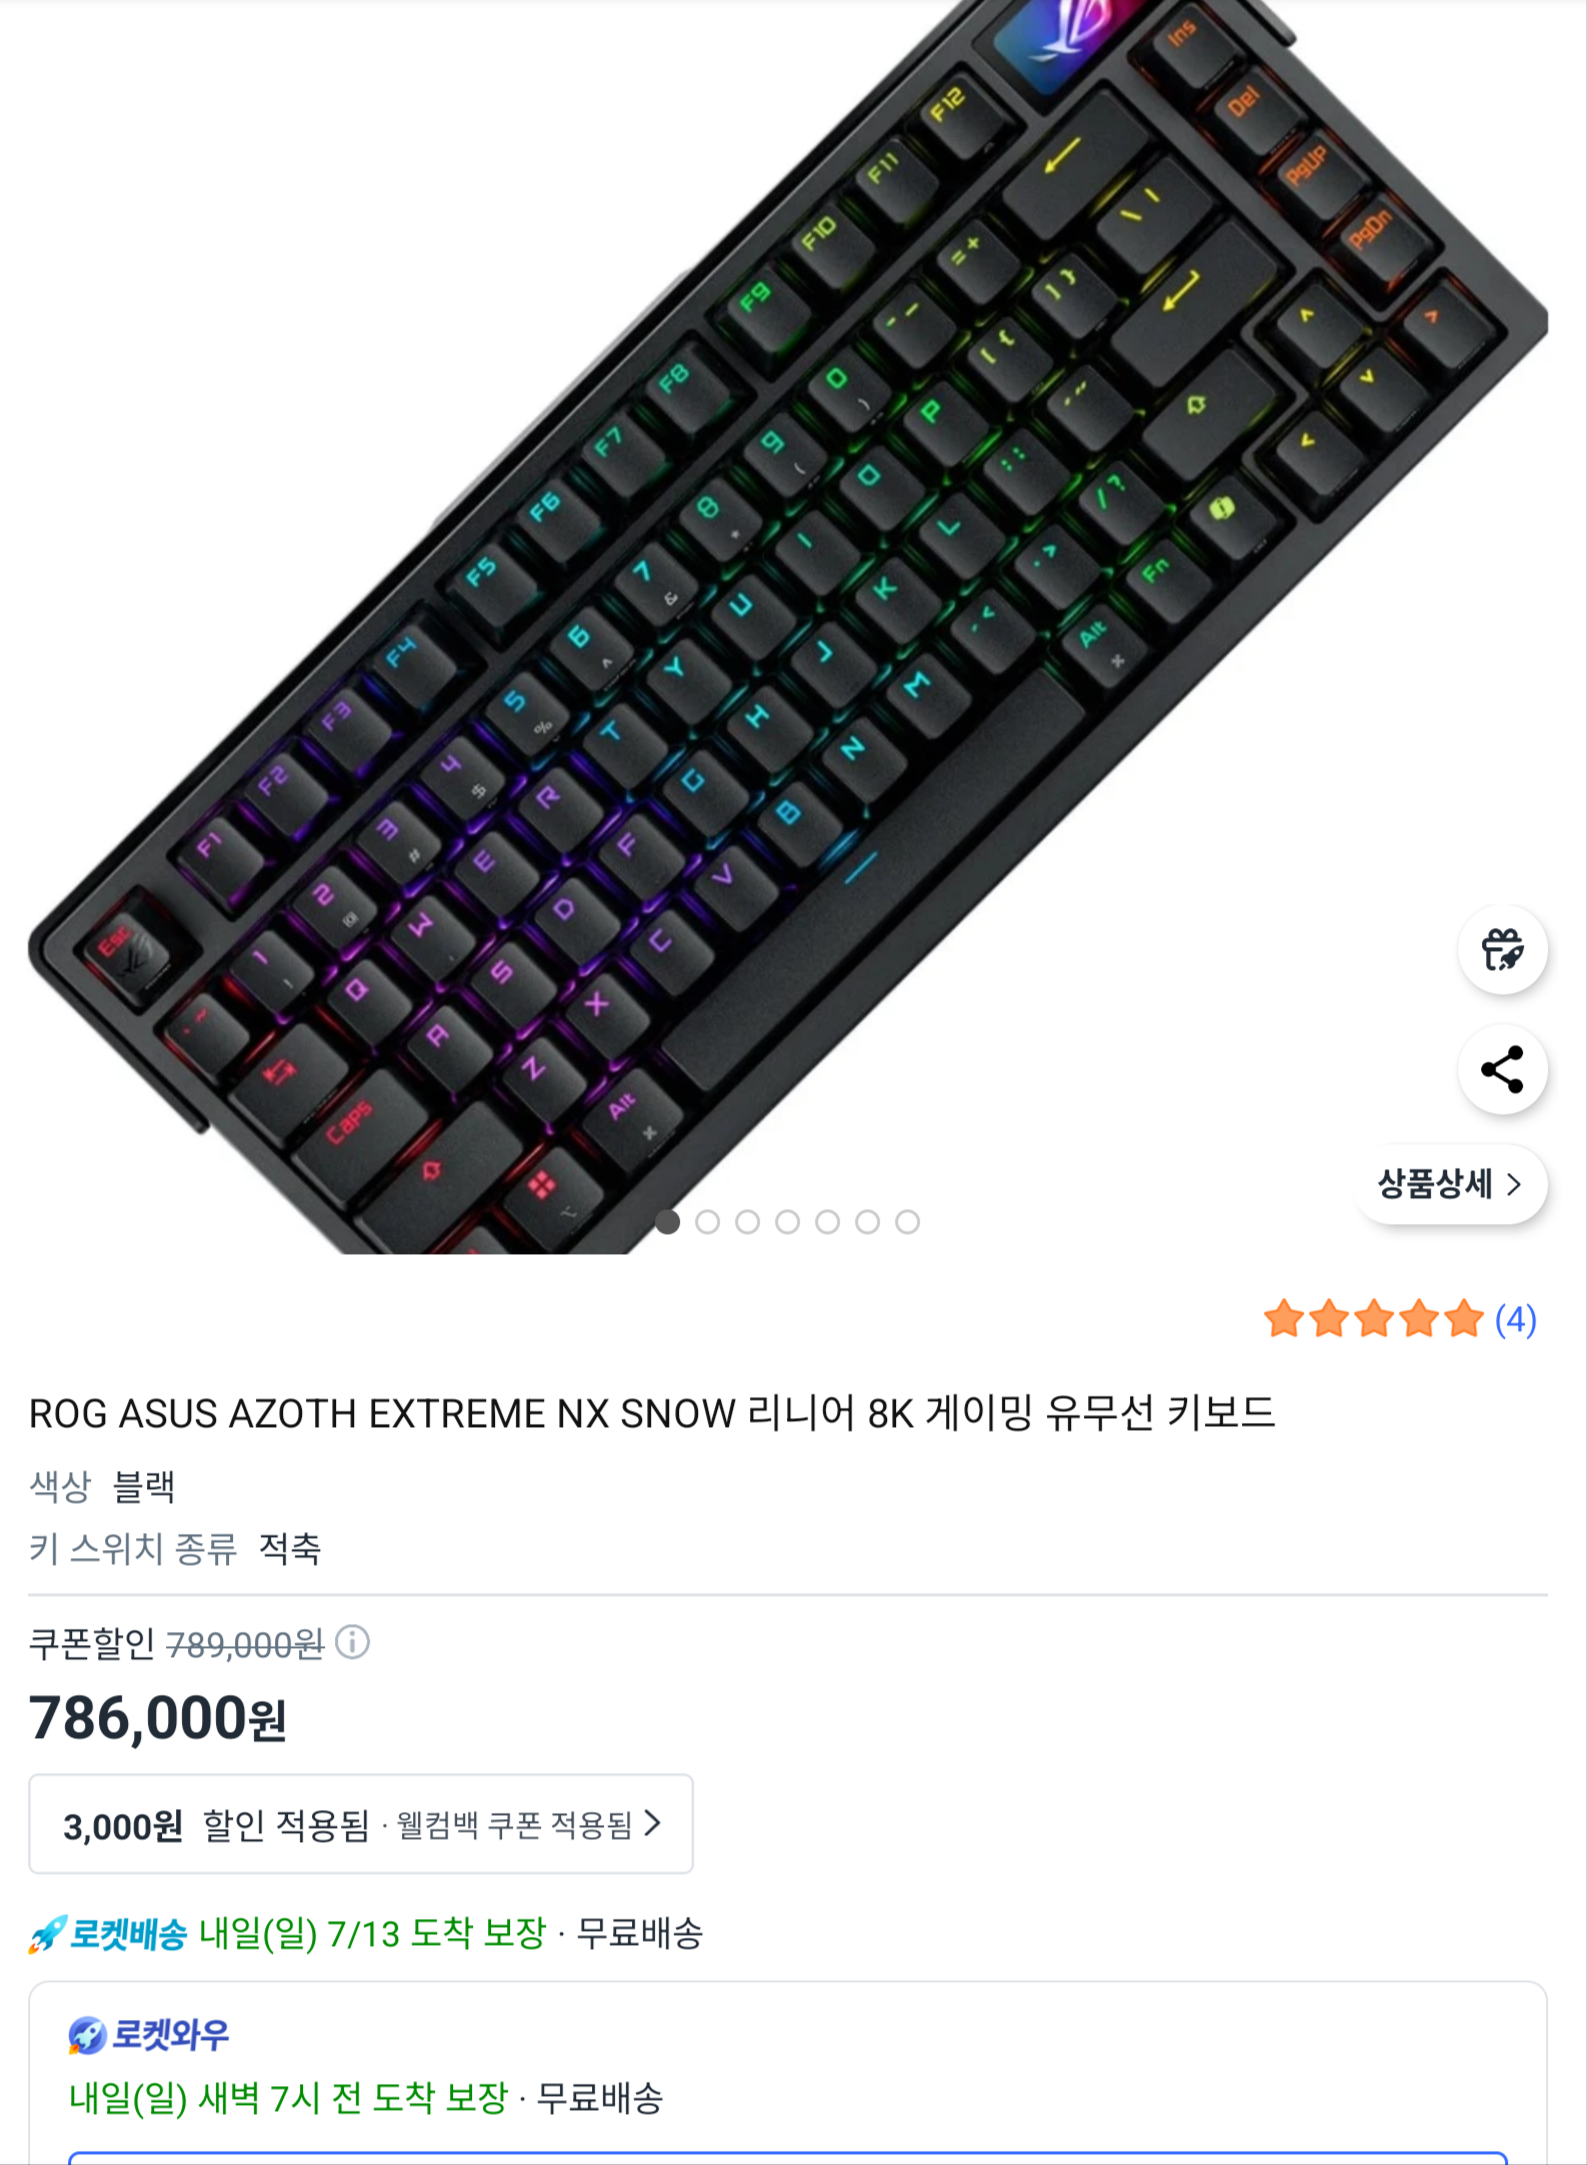Tap the 786,000원 price text
Viewport: 1587px width, 2165px height.
click(158, 1719)
